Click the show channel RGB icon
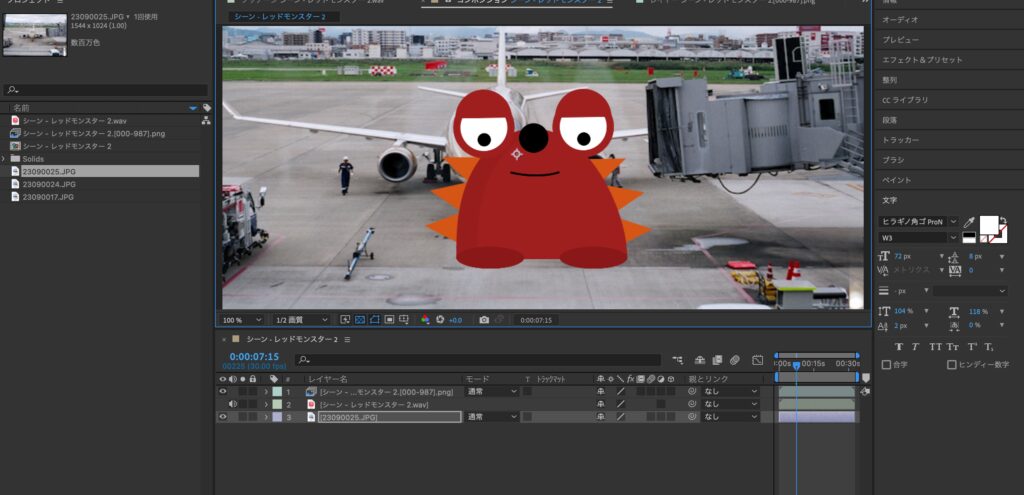This screenshot has height=495, width=1024. (425, 320)
